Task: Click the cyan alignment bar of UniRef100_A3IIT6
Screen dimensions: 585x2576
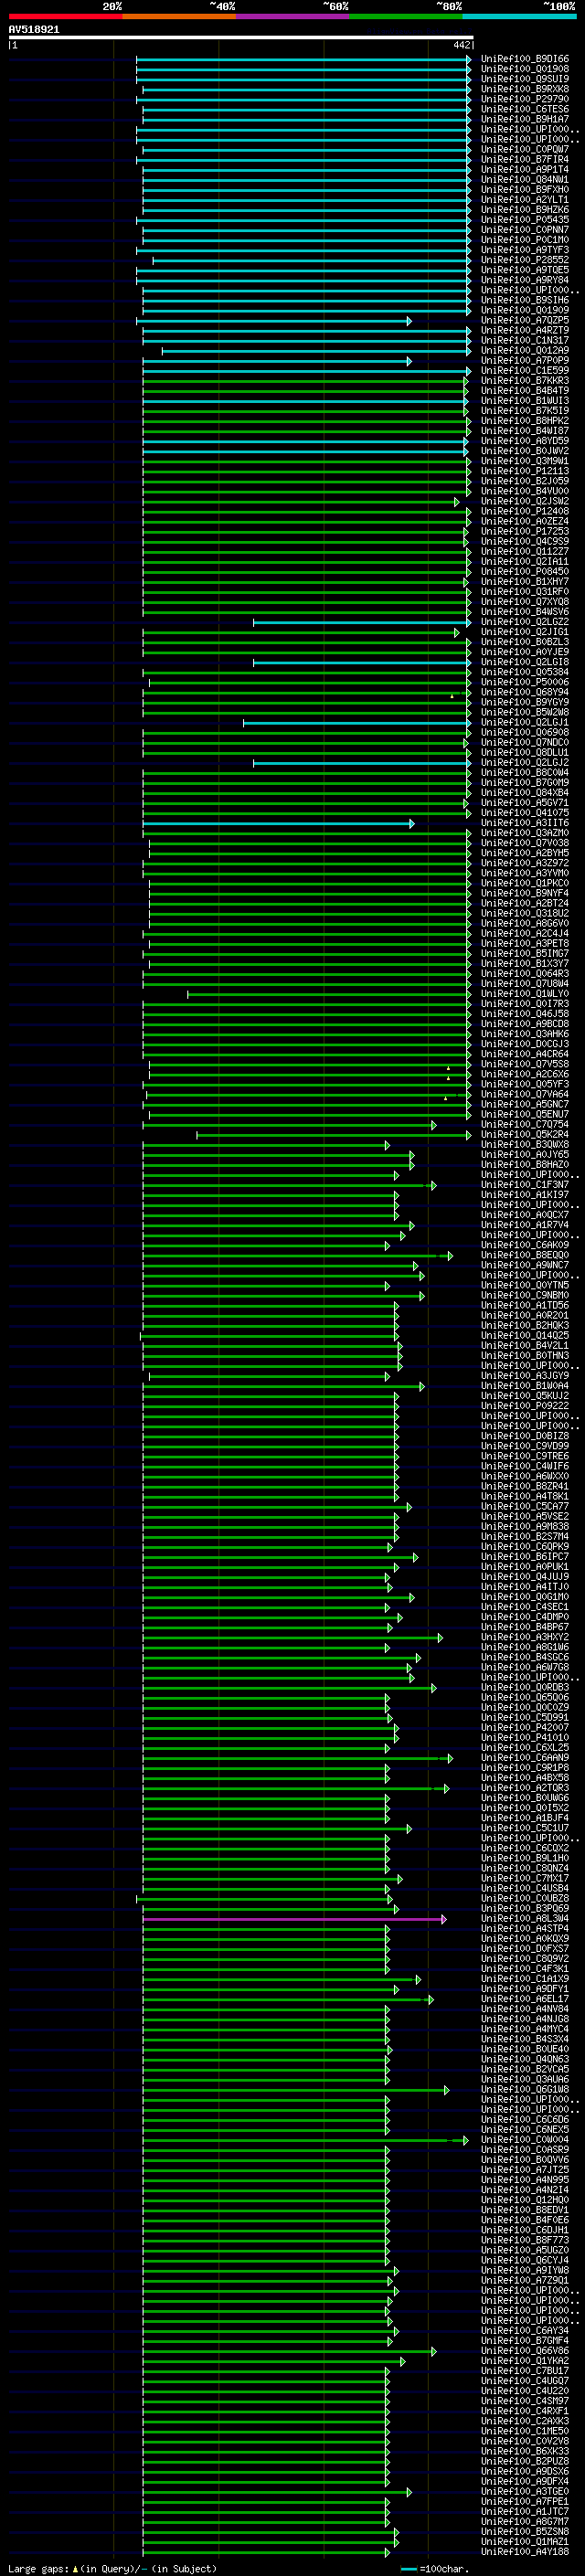Action: pos(278,823)
